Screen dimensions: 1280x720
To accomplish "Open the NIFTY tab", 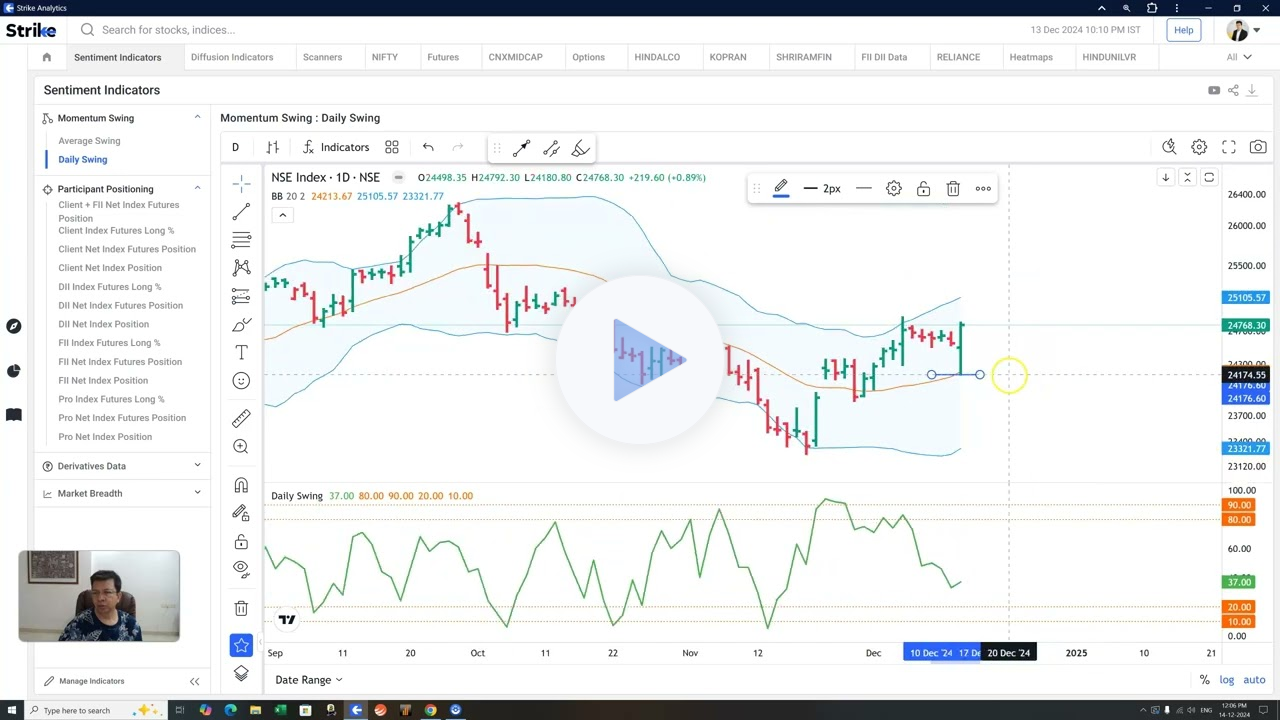I will click(384, 57).
